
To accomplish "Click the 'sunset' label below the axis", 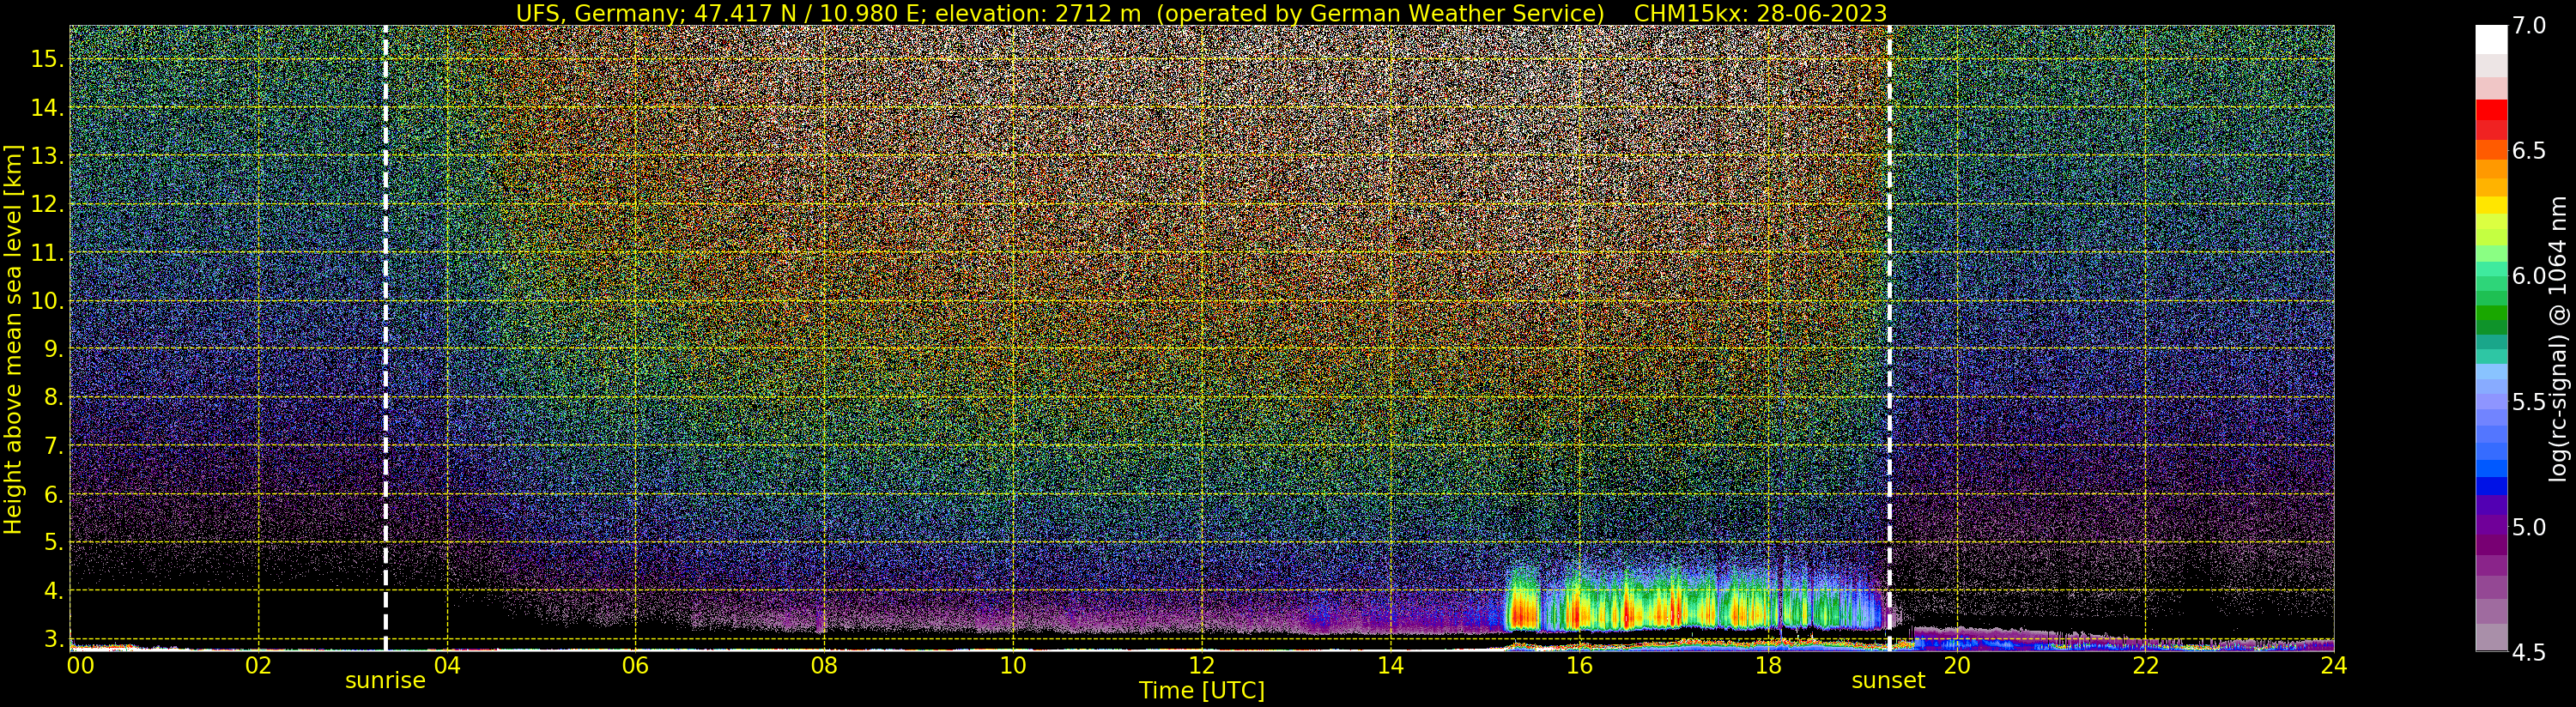I will (x=1888, y=680).
